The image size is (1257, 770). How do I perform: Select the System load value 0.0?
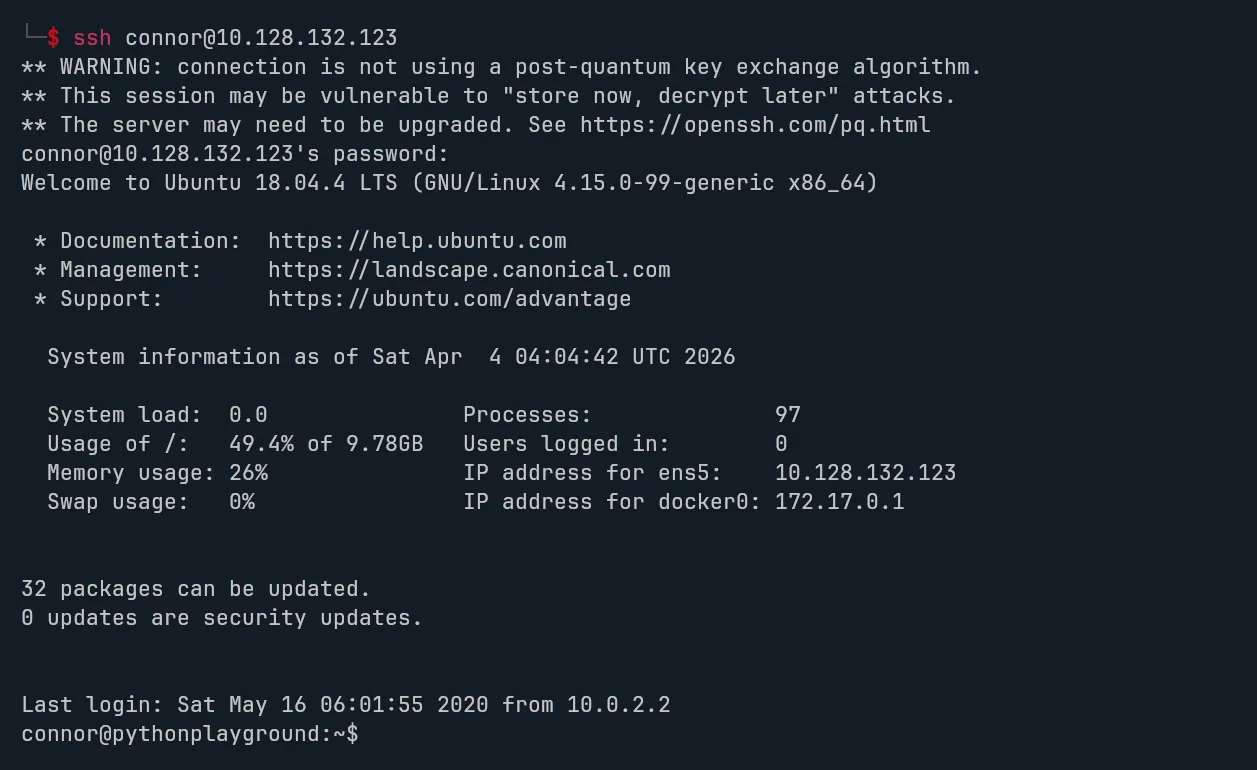[248, 415]
